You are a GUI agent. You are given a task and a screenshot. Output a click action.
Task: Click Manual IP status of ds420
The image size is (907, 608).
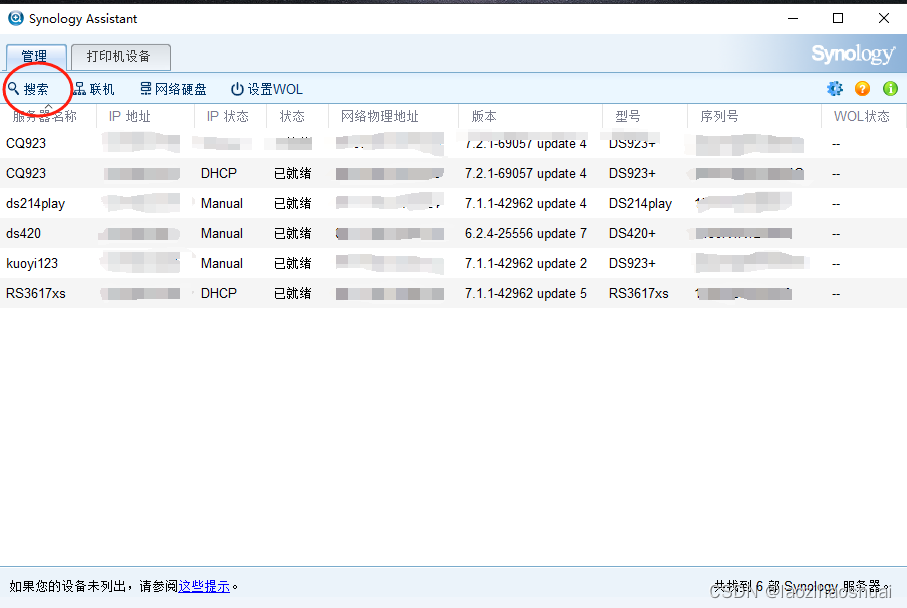point(222,234)
